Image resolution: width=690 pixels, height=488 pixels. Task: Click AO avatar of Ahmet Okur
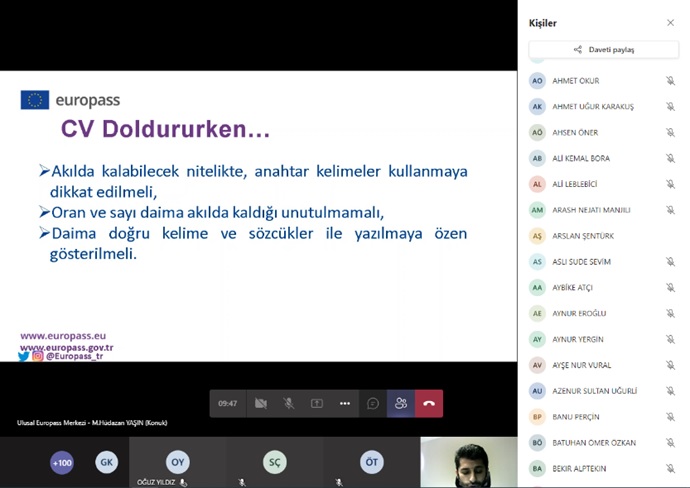(x=537, y=81)
